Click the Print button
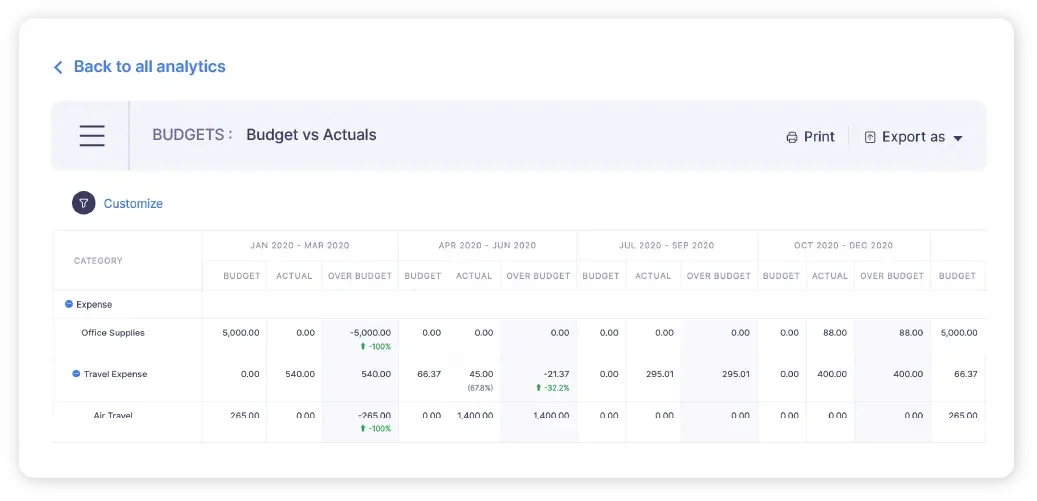This screenshot has width=1037, height=501. (x=810, y=137)
